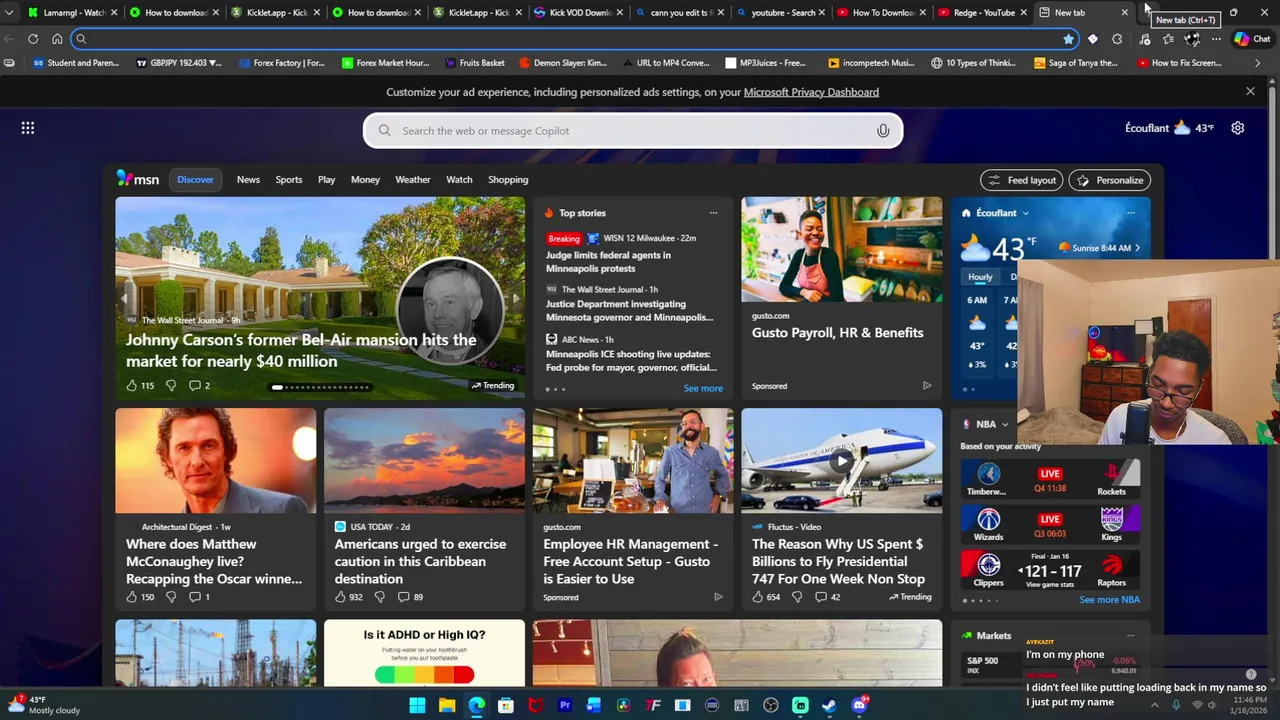Click the Johnny Carson carousel progress dots
The height and width of the screenshot is (720, 1280).
pyautogui.click(x=322, y=387)
